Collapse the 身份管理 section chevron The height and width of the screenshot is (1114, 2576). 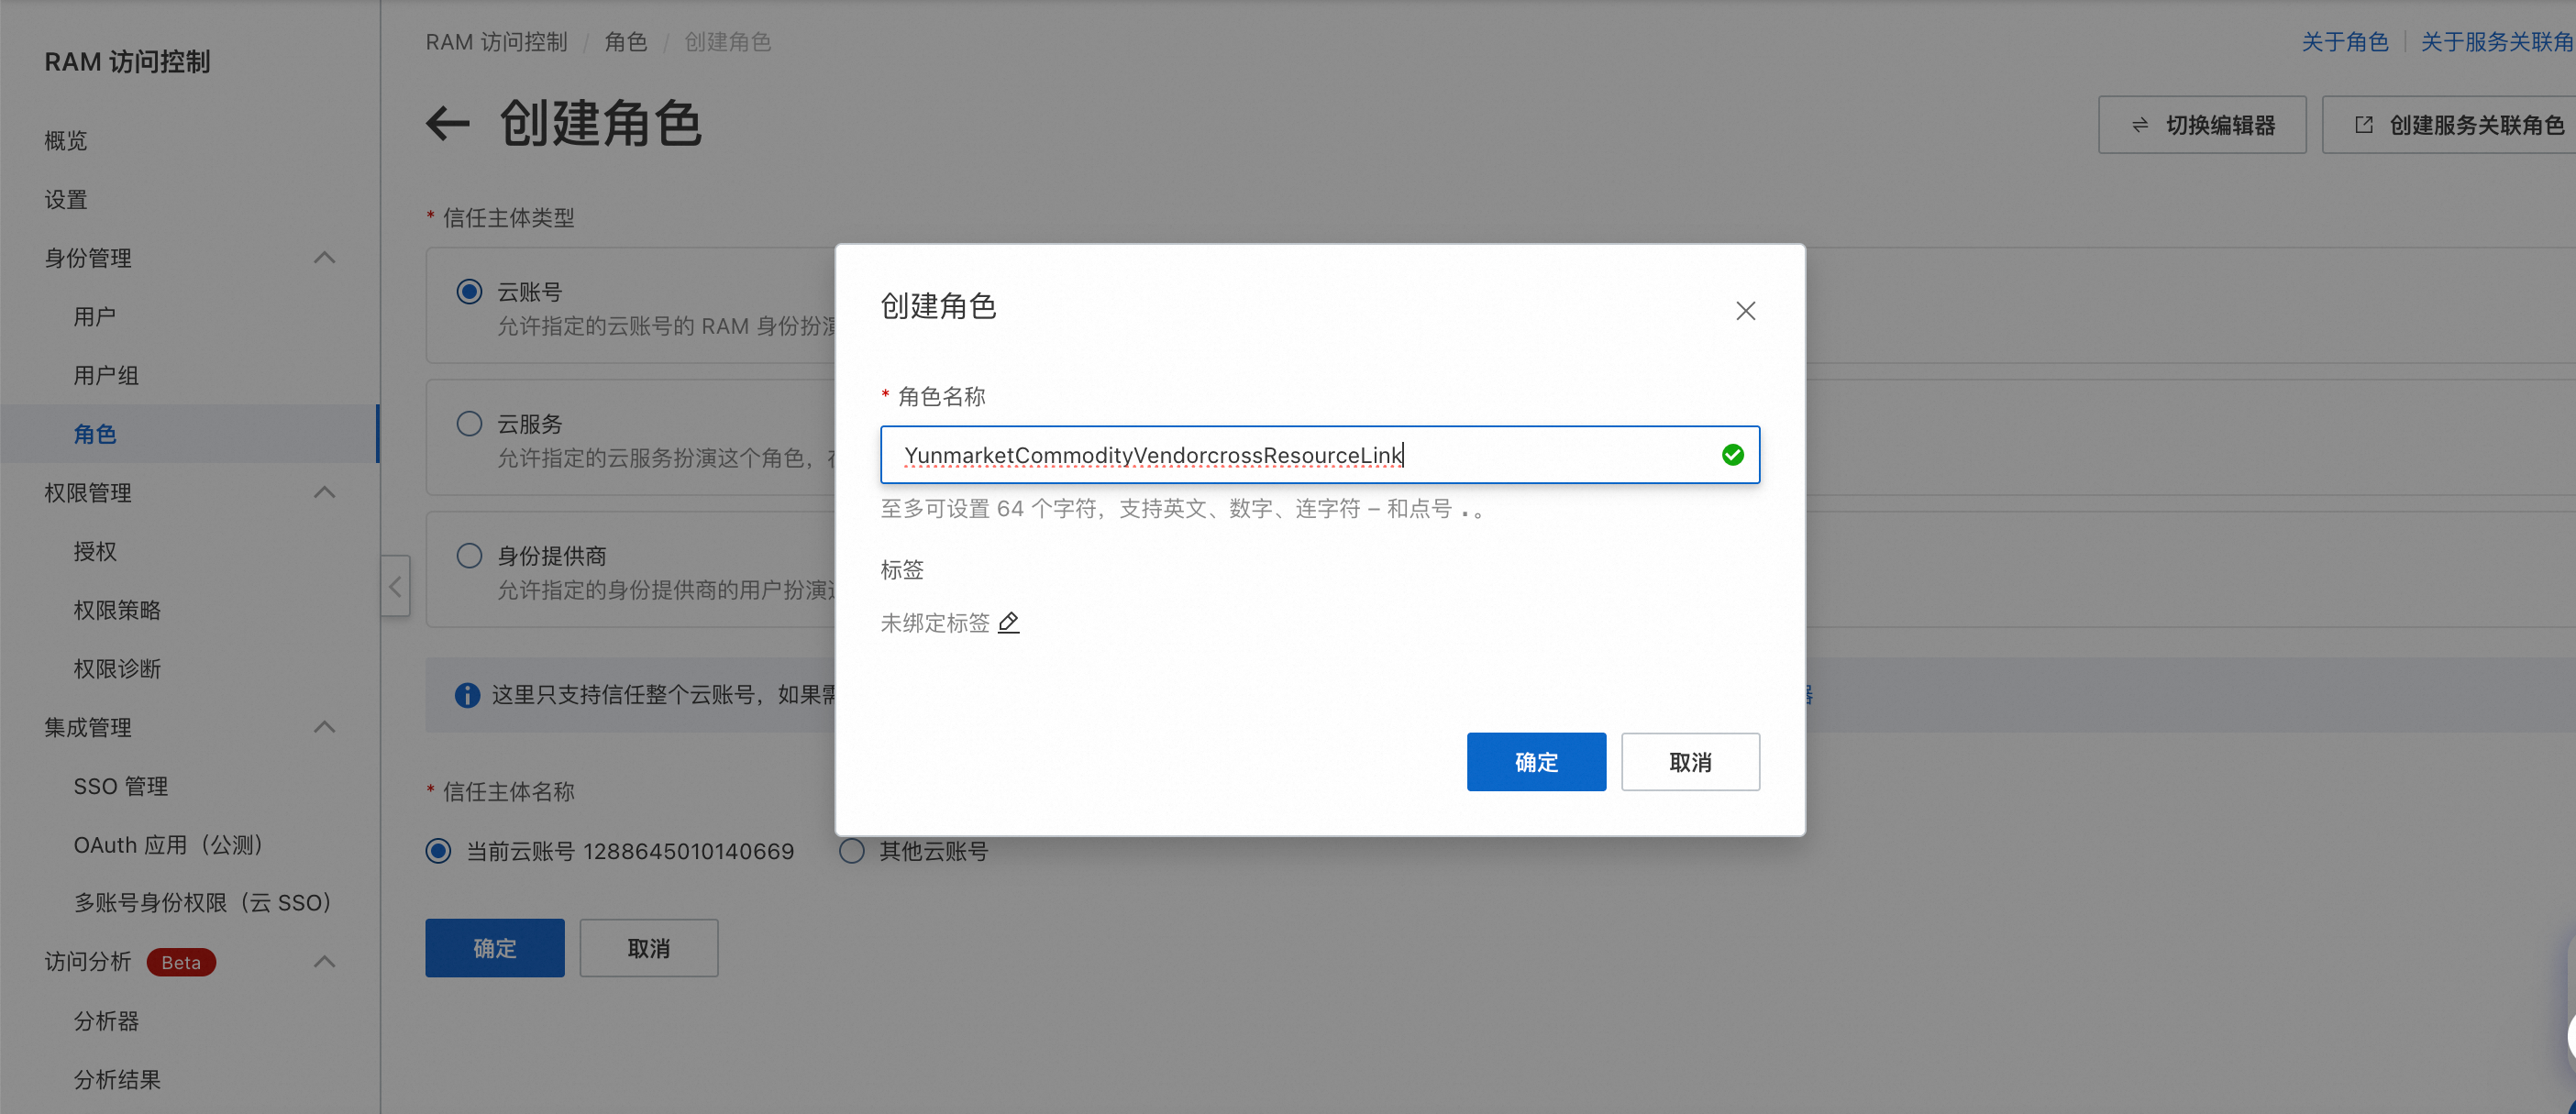[324, 258]
